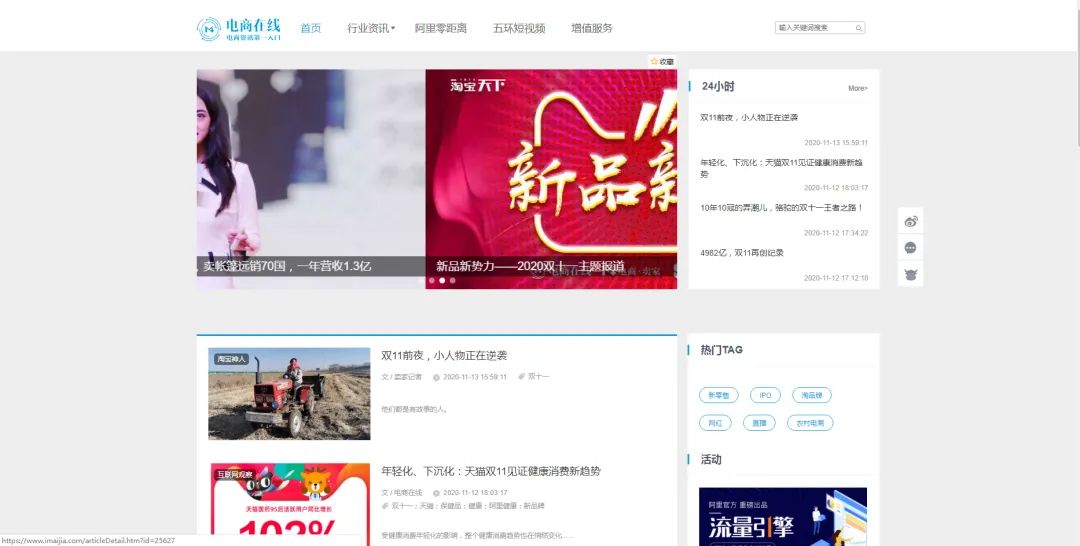This screenshot has height=546, width=1080.
Task: Go to 阿里零距离 section
Action: pos(441,28)
